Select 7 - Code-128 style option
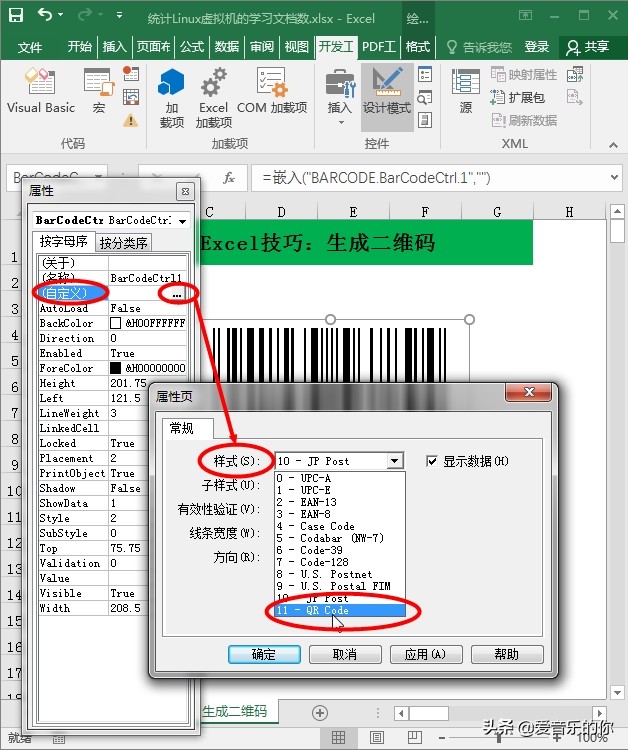 click(340, 562)
